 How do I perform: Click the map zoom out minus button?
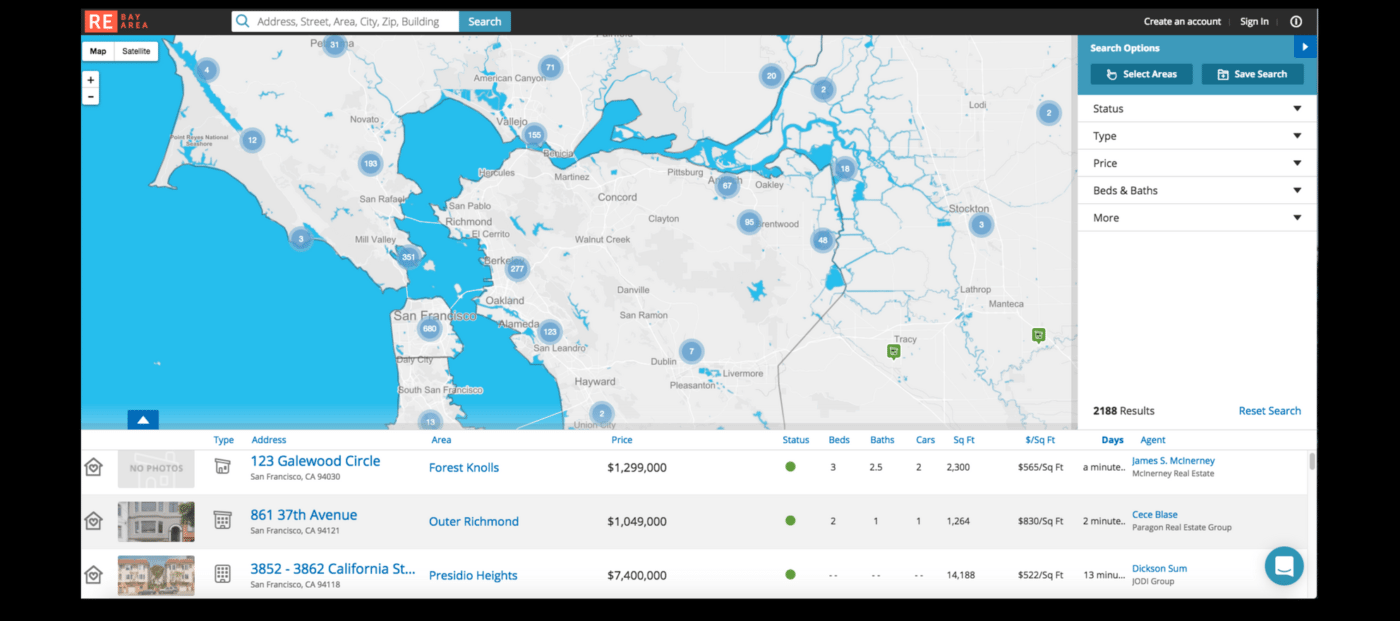pos(91,97)
